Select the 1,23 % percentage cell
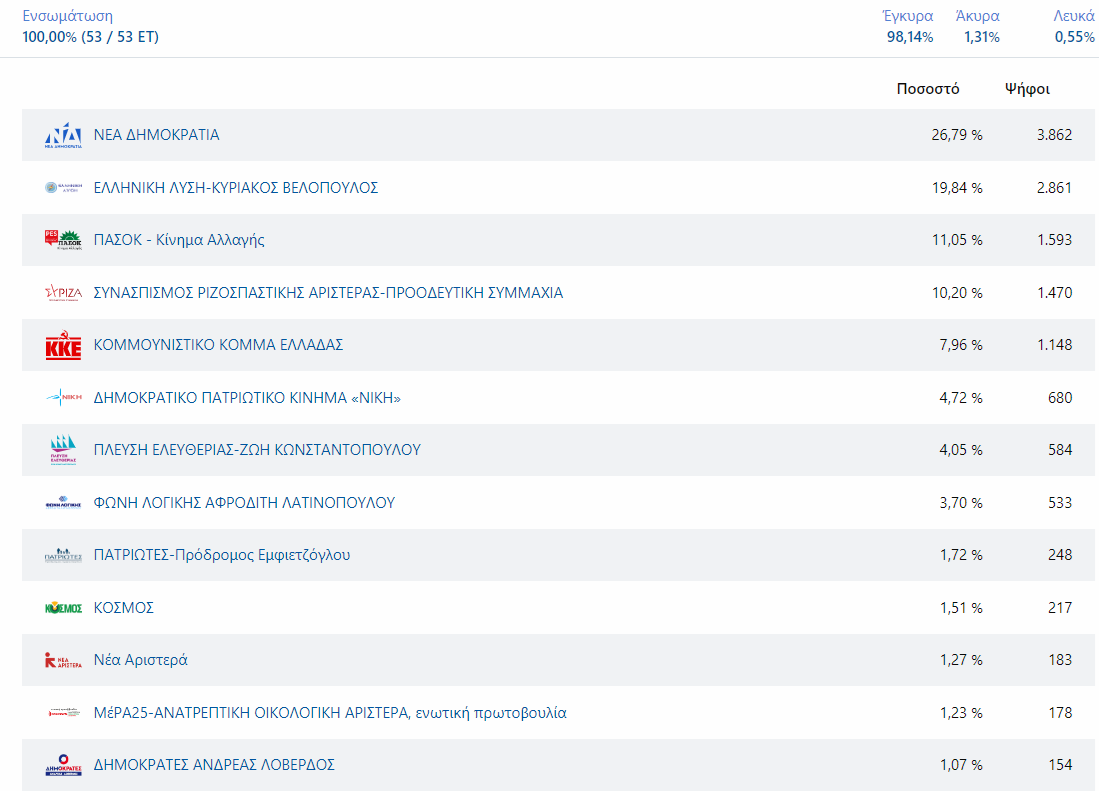1099x791 pixels. click(961, 713)
